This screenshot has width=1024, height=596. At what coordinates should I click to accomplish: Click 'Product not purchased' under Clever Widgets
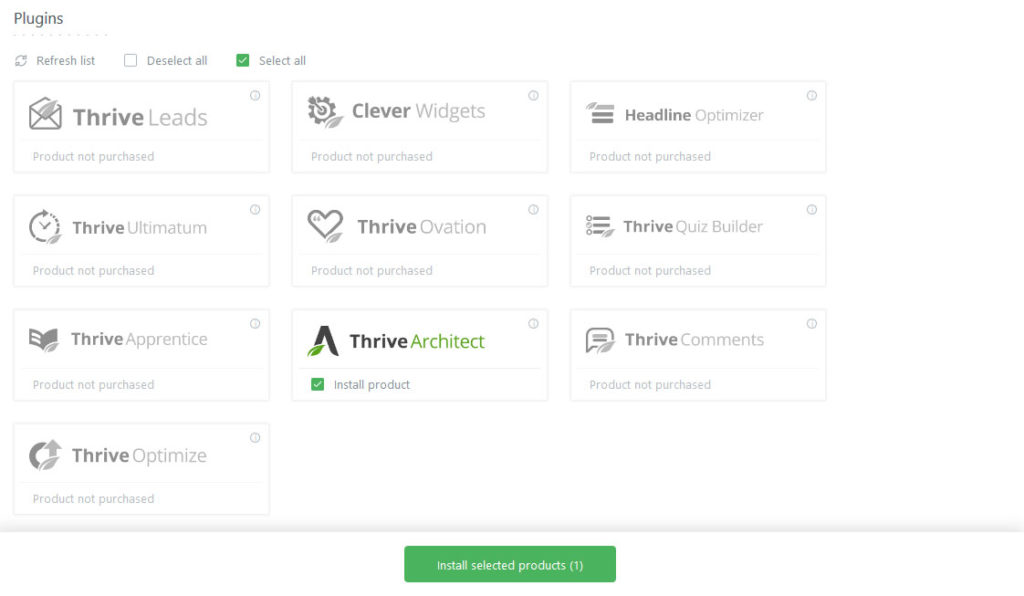[x=372, y=157]
